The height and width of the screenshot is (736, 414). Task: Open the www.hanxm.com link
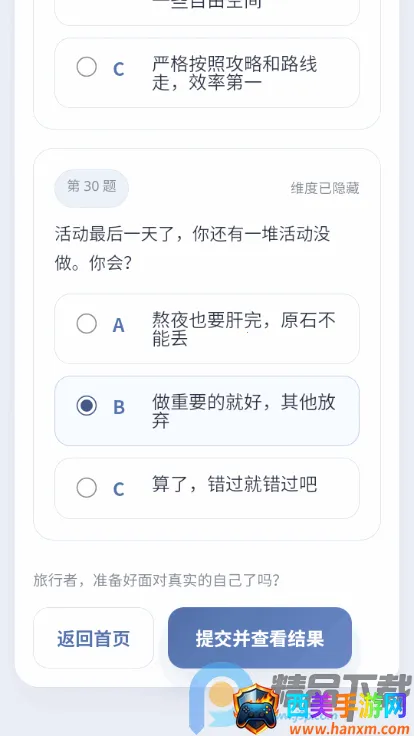[350, 728]
